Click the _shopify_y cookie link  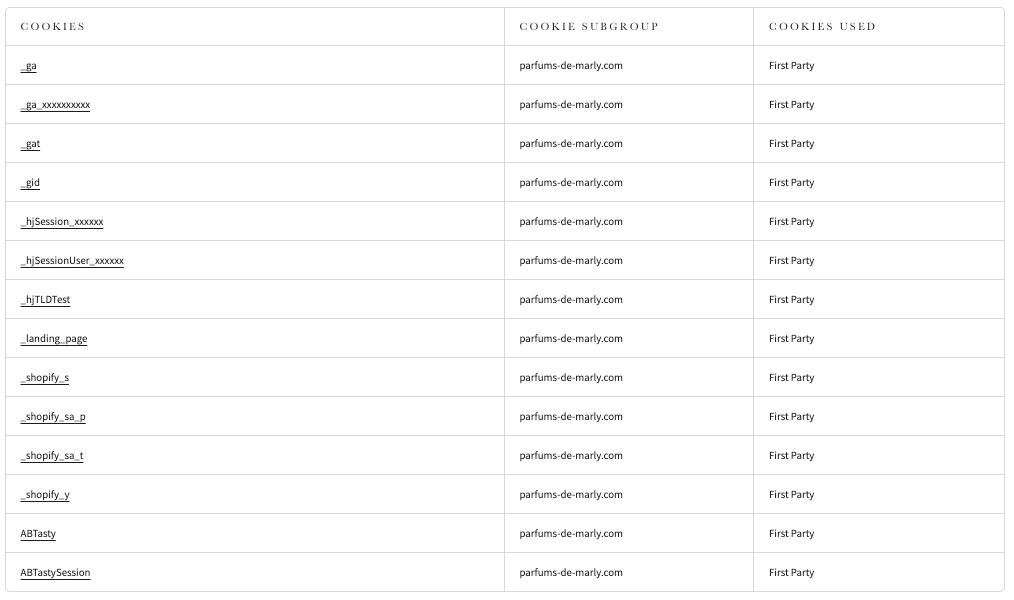(x=45, y=495)
